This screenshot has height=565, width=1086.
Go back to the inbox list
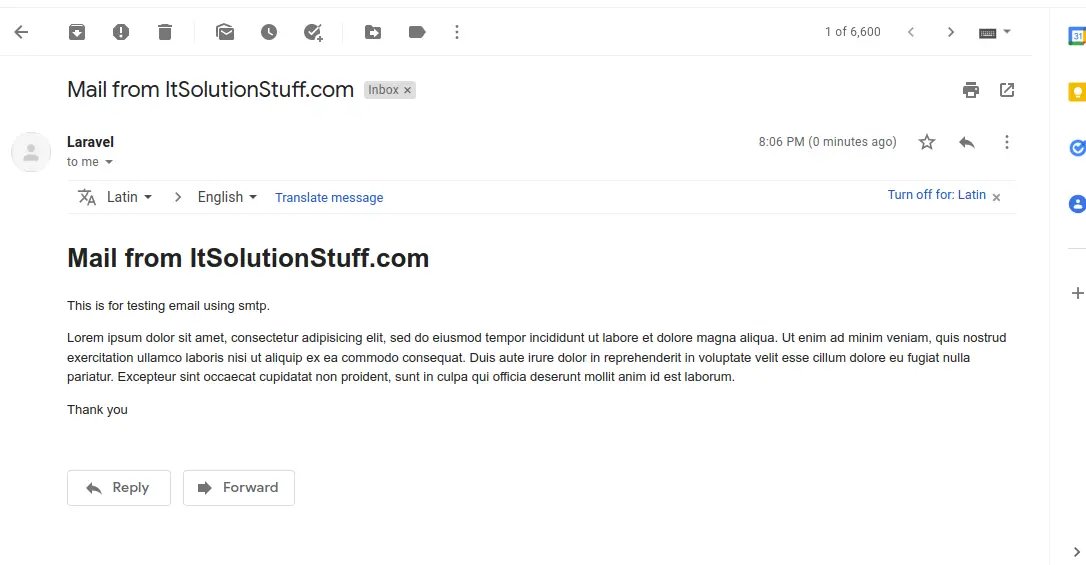pos(21,32)
